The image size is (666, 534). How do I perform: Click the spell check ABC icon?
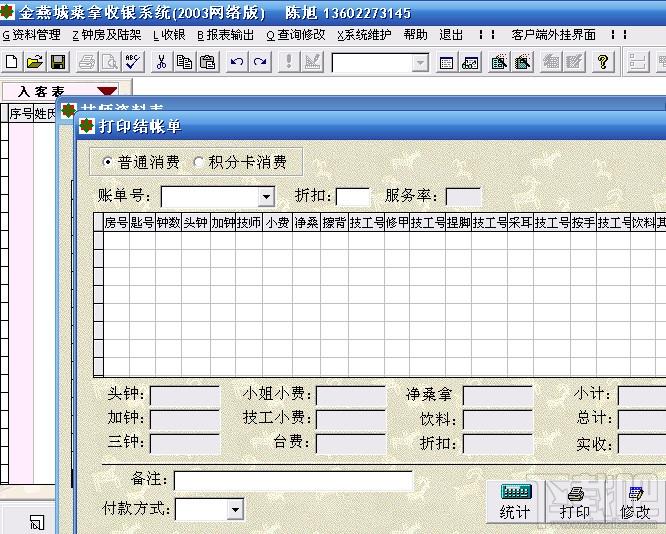click(x=133, y=62)
